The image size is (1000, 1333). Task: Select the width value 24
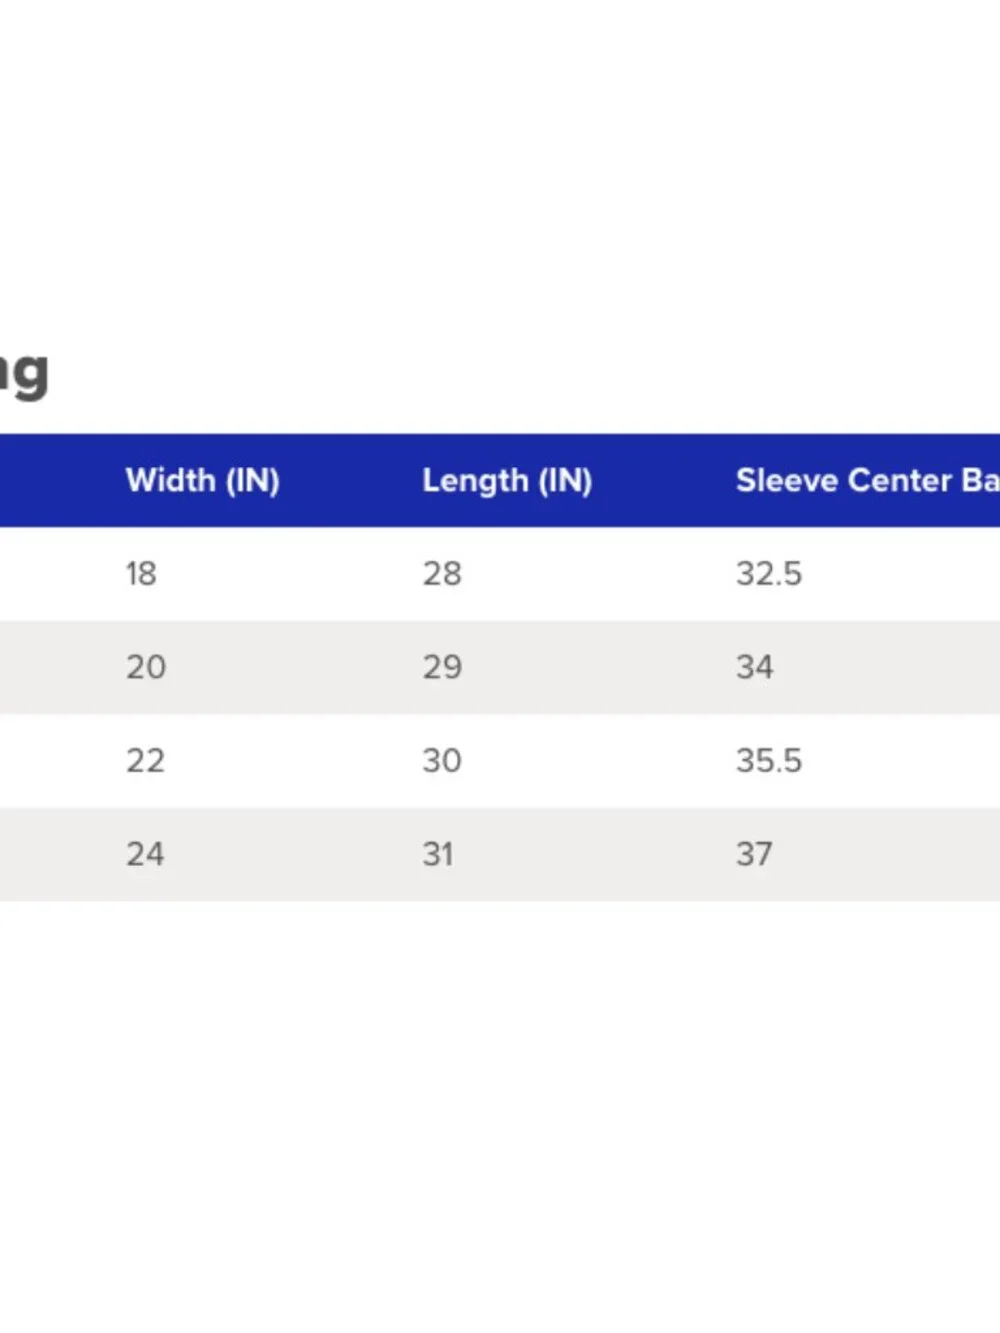pyautogui.click(x=145, y=854)
